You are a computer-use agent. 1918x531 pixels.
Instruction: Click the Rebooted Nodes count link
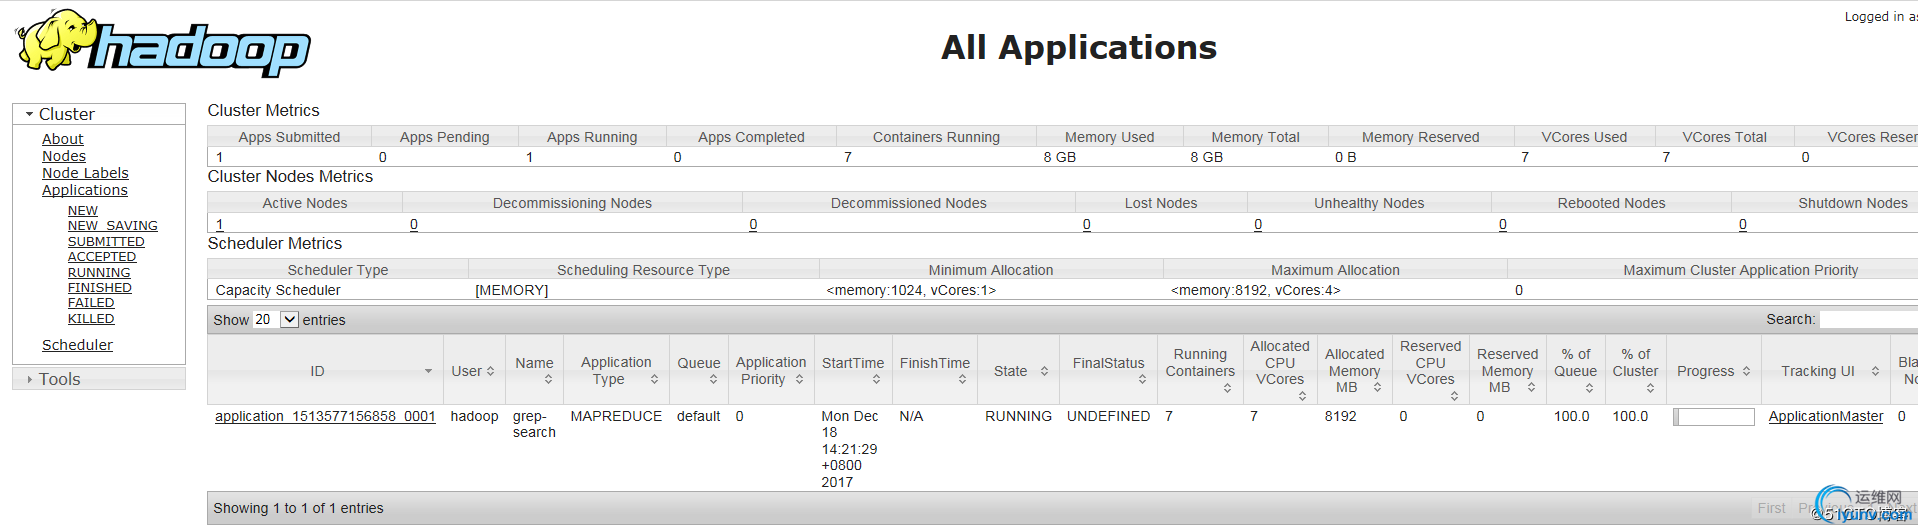(x=1503, y=224)
